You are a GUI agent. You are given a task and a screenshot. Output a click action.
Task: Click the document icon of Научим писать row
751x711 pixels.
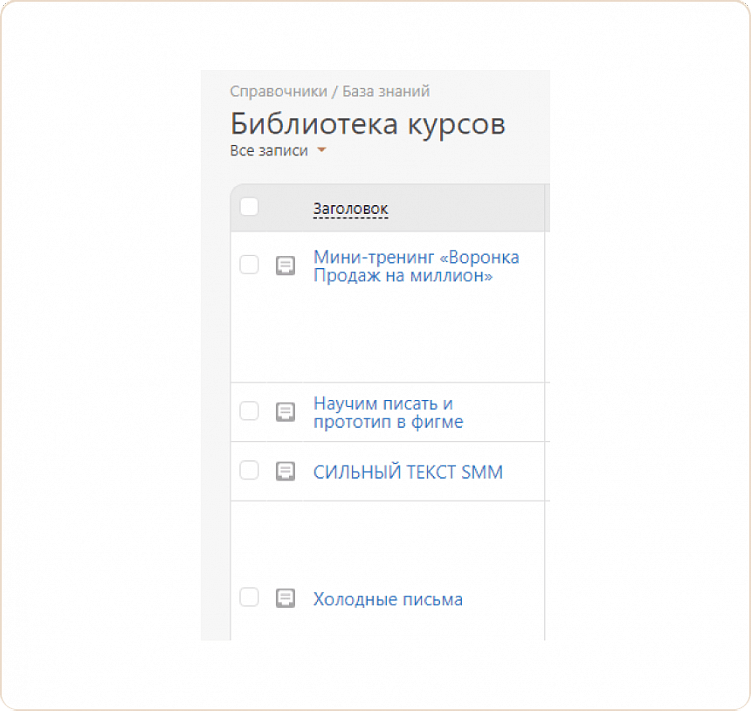285,412
